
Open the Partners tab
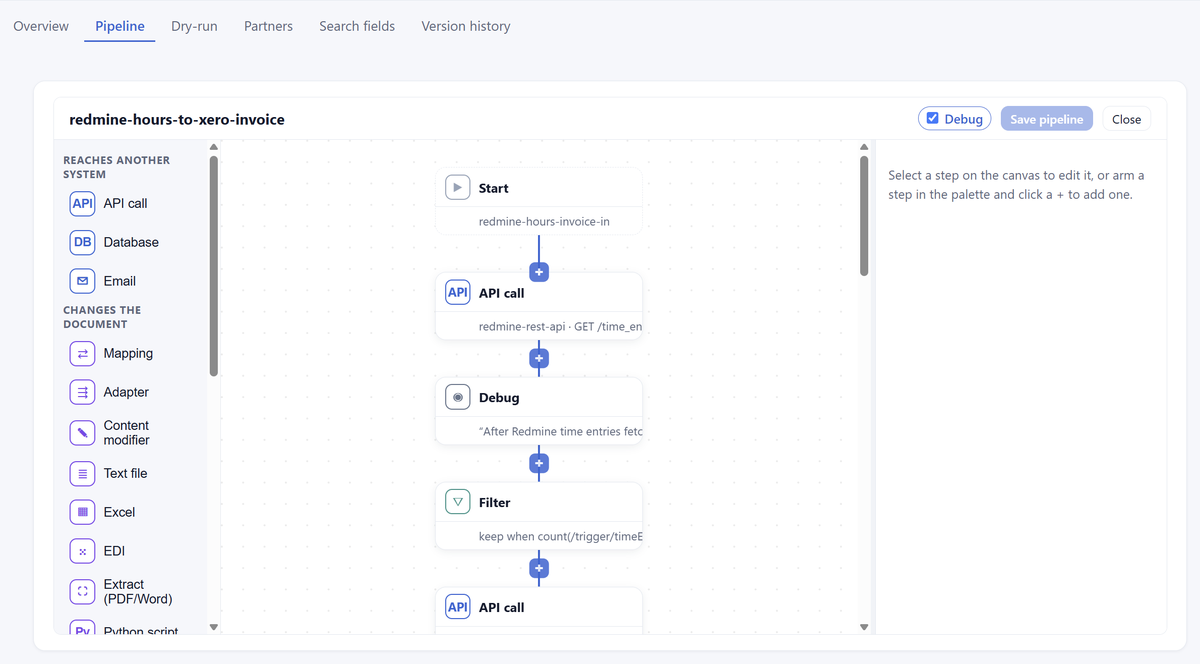tap(268, 26)
